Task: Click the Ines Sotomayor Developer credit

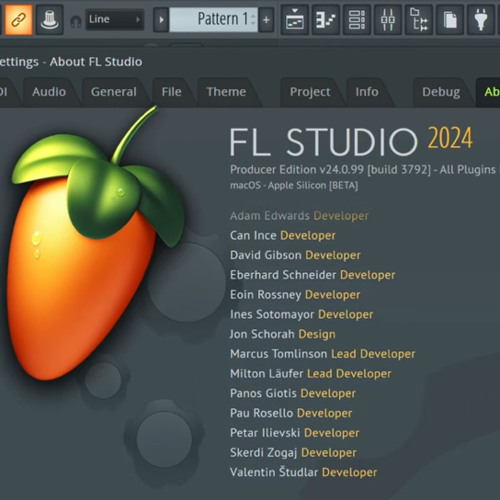Action: [302, 314]
